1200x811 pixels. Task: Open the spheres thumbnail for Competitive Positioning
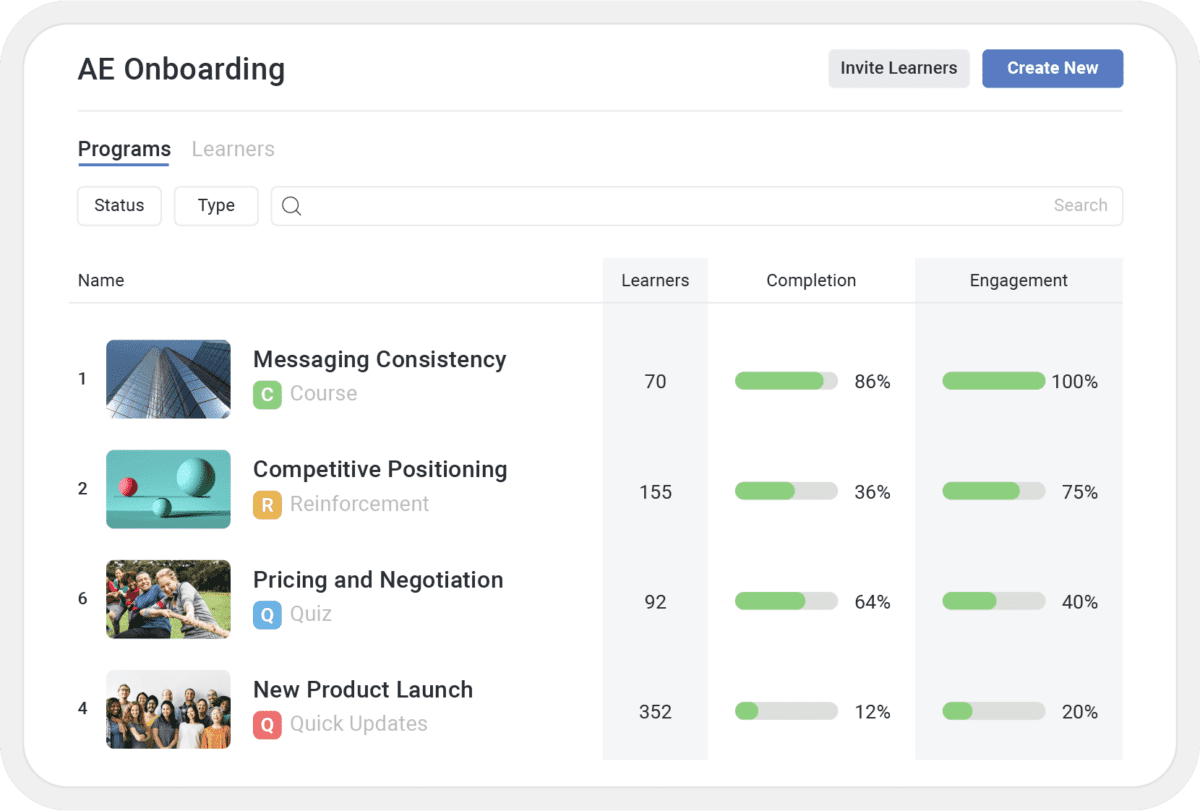pyautogui.click(x=168, y=489)
